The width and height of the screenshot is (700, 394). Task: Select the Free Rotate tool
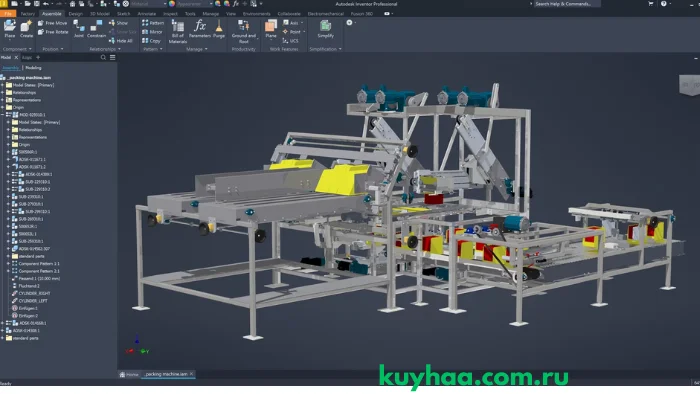(53, 32)
